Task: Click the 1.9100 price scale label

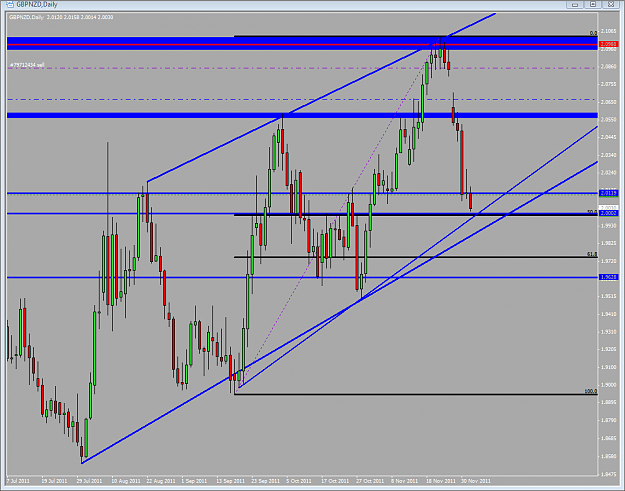Action: point(609,367)
